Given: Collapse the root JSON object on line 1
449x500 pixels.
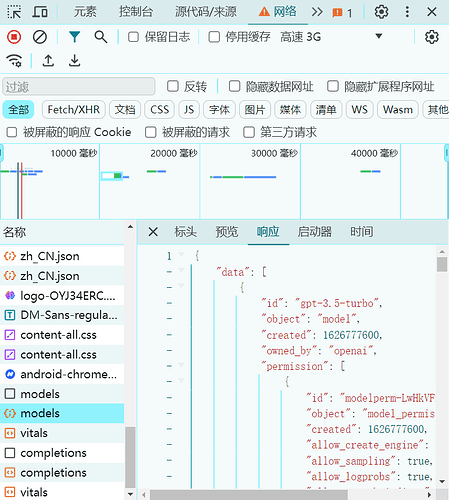Looking at the screenshot, I should click(181, 255).
